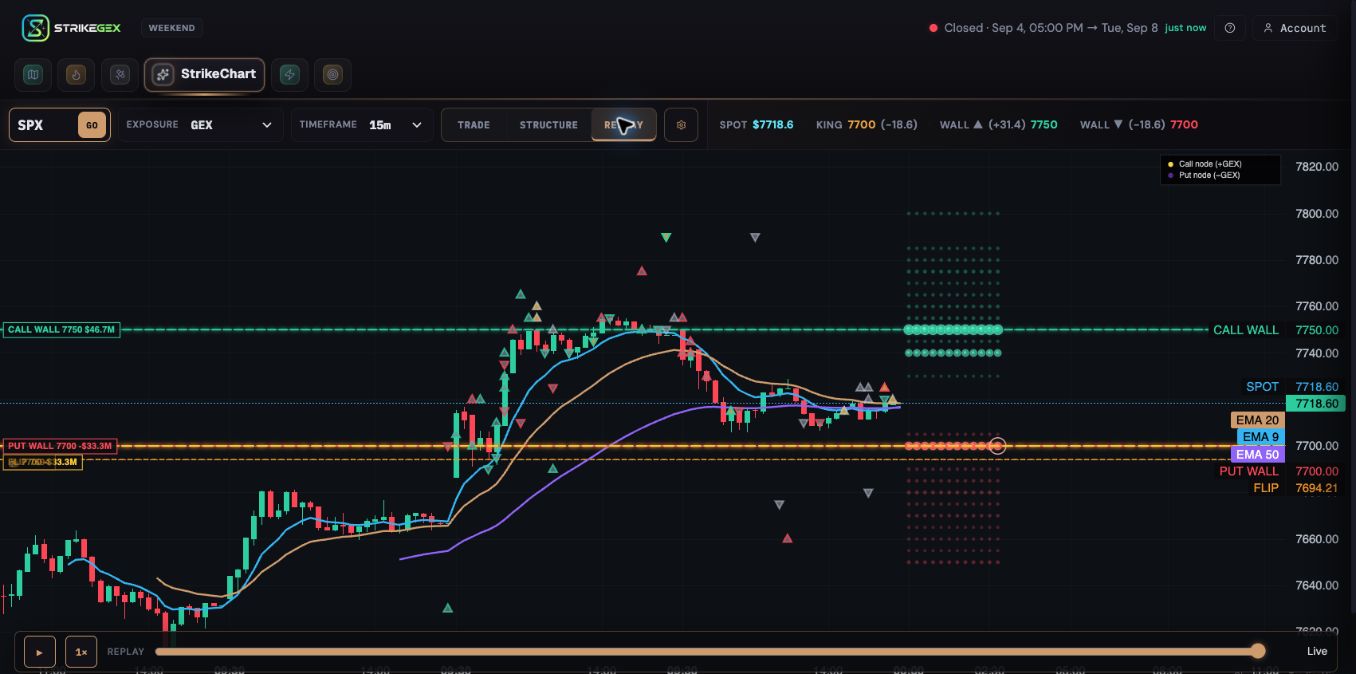
Task: Click the WEEKEND badge
Action: (172, 28)
